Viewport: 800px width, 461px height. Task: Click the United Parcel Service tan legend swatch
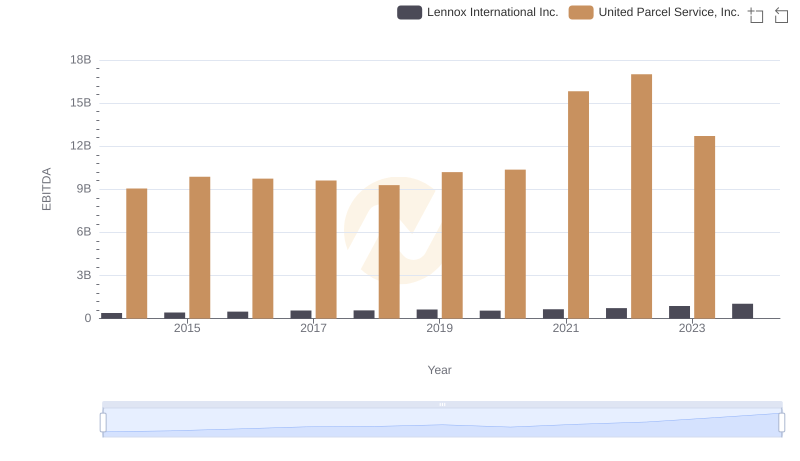coord(581,12)
